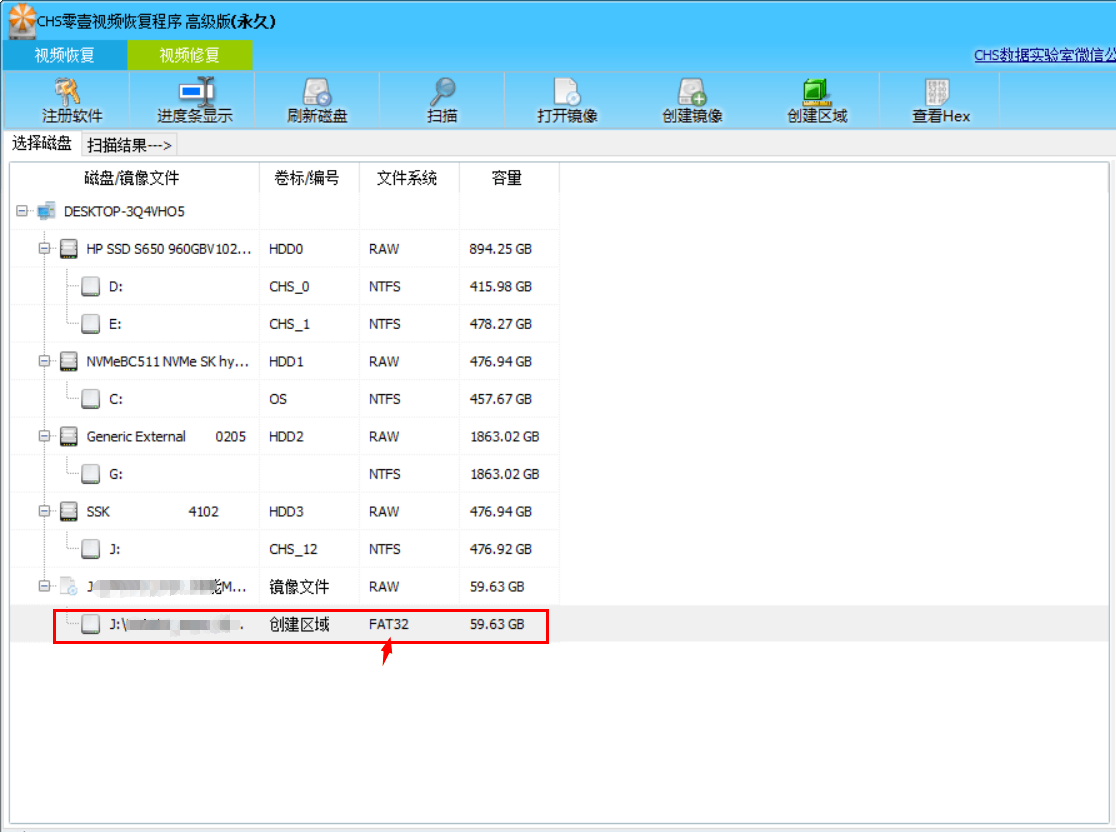Check the E: partition checkbox

pos(90,324)
